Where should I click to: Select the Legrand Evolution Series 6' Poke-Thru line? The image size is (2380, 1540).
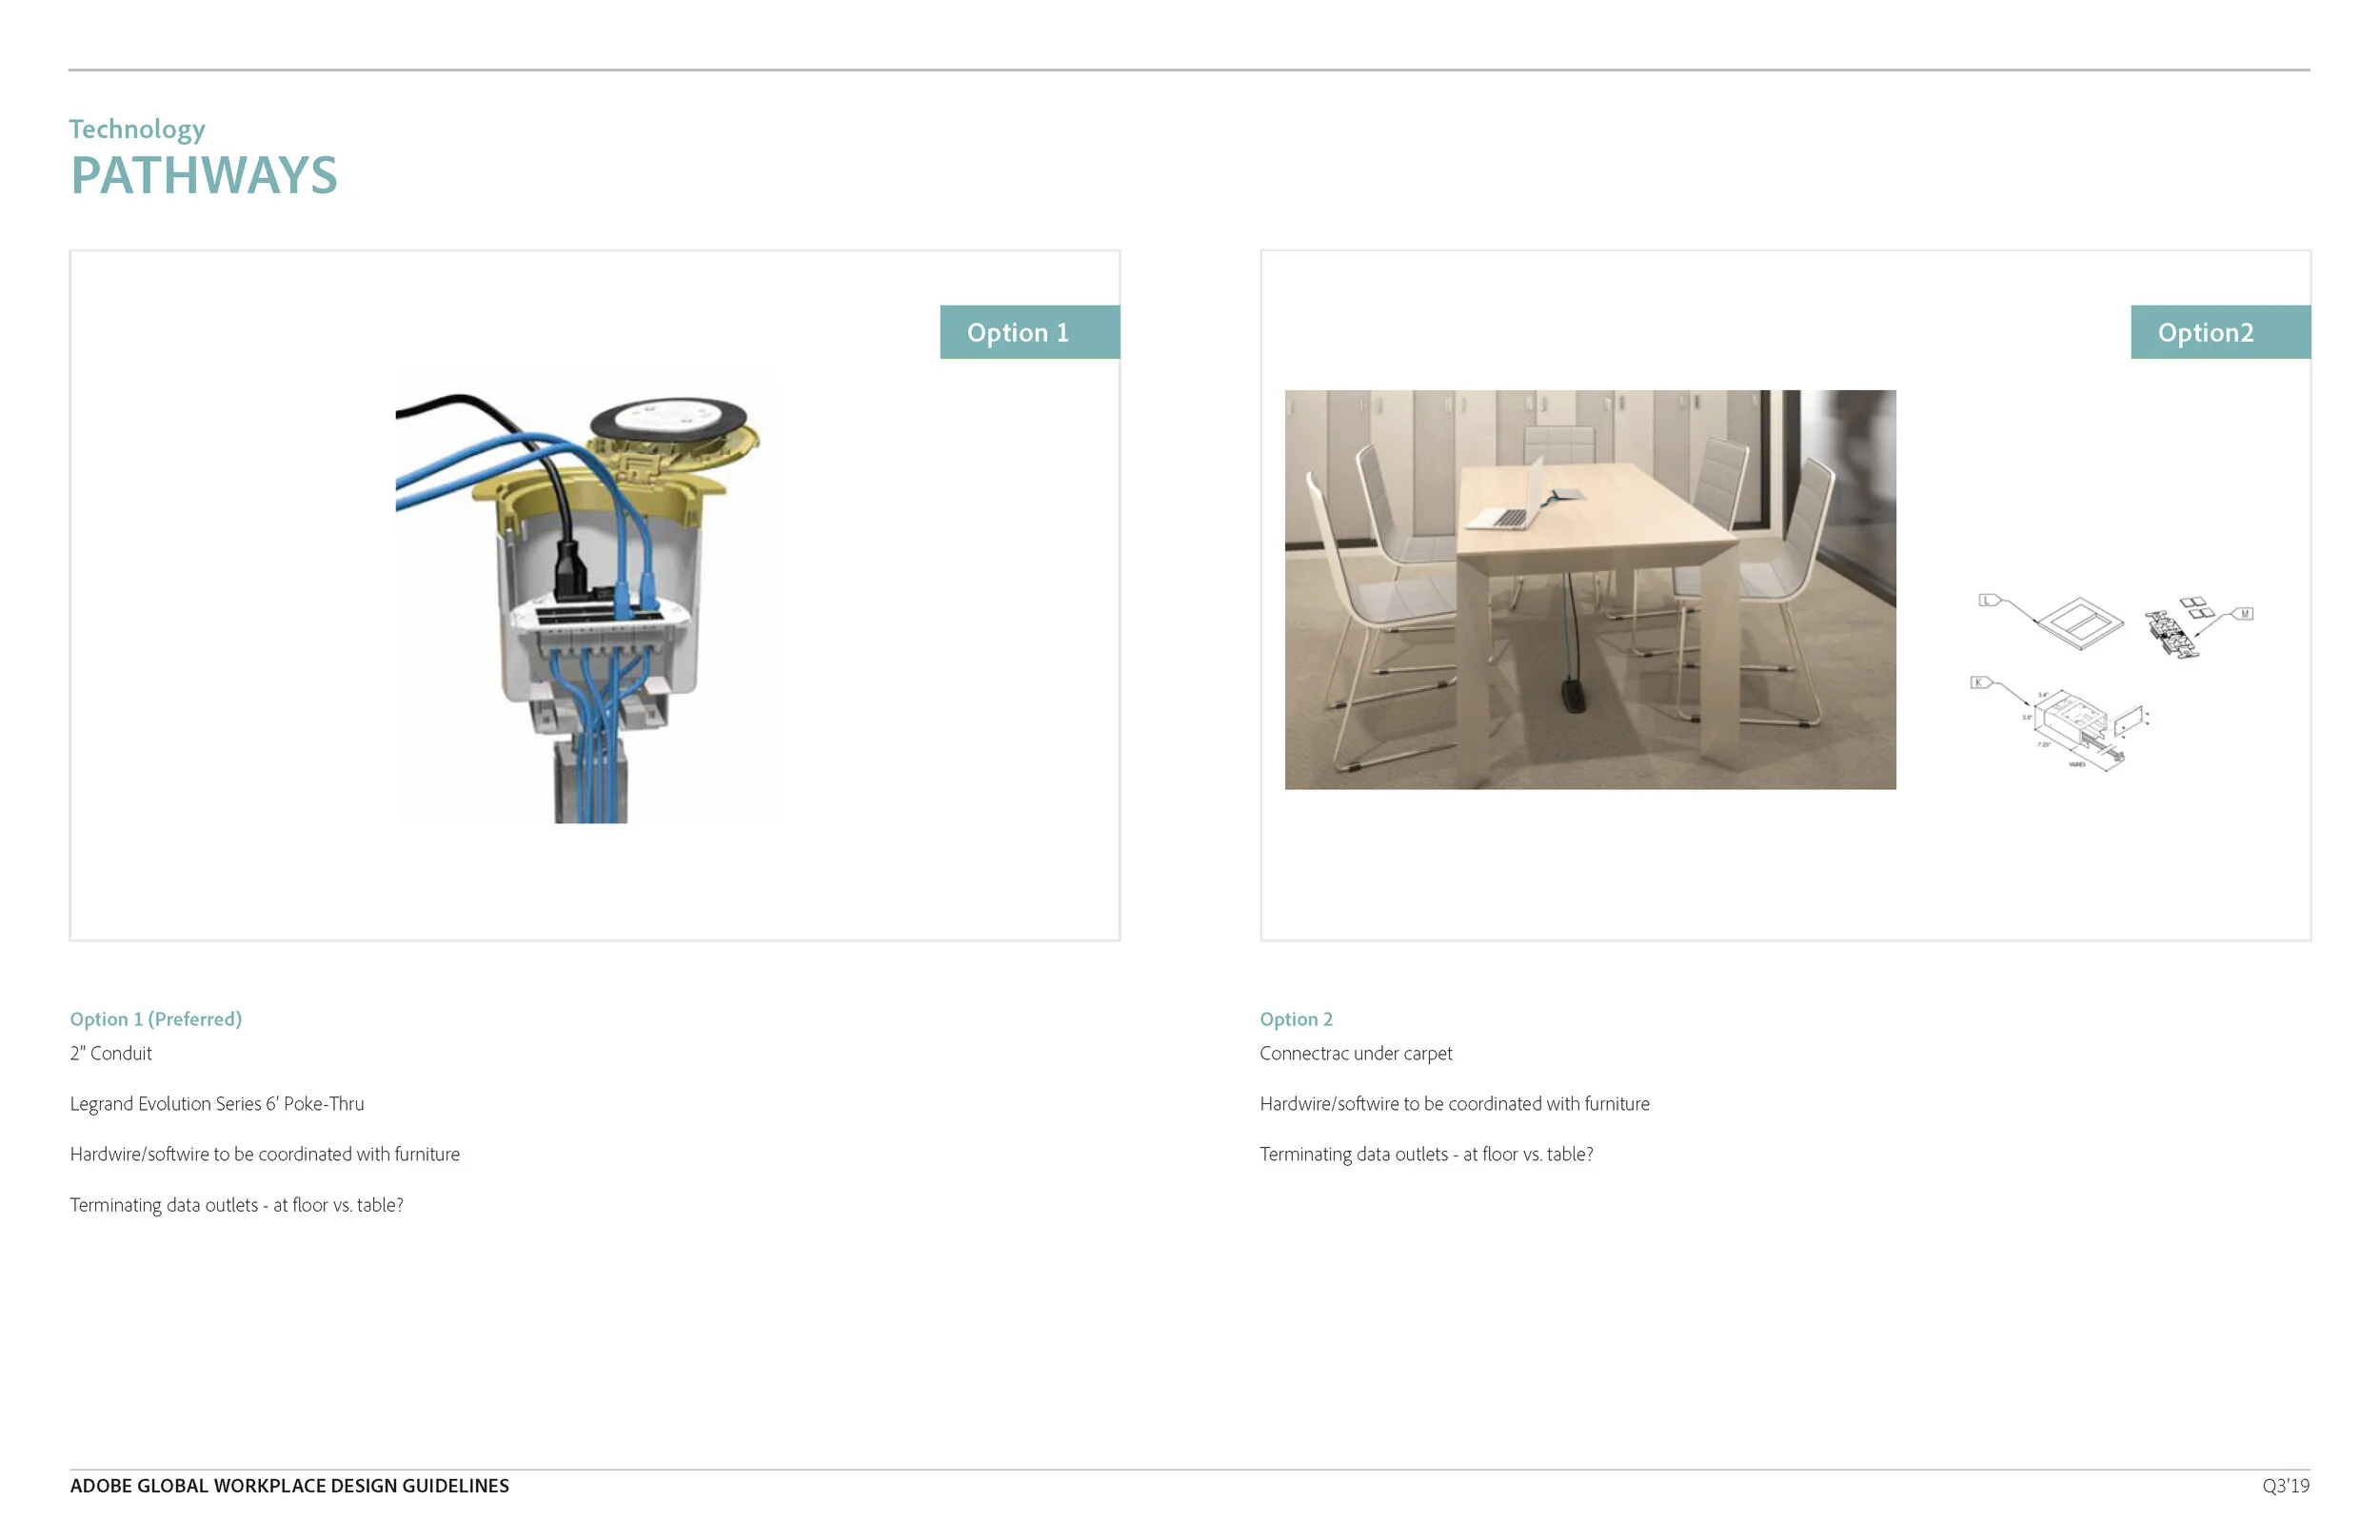pos(217,1104)
